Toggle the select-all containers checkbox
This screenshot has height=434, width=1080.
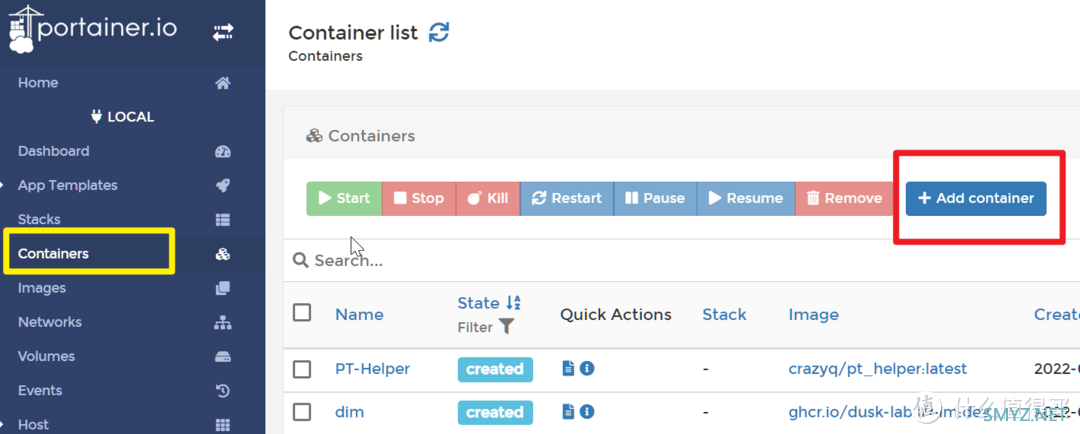click(302, 313)
